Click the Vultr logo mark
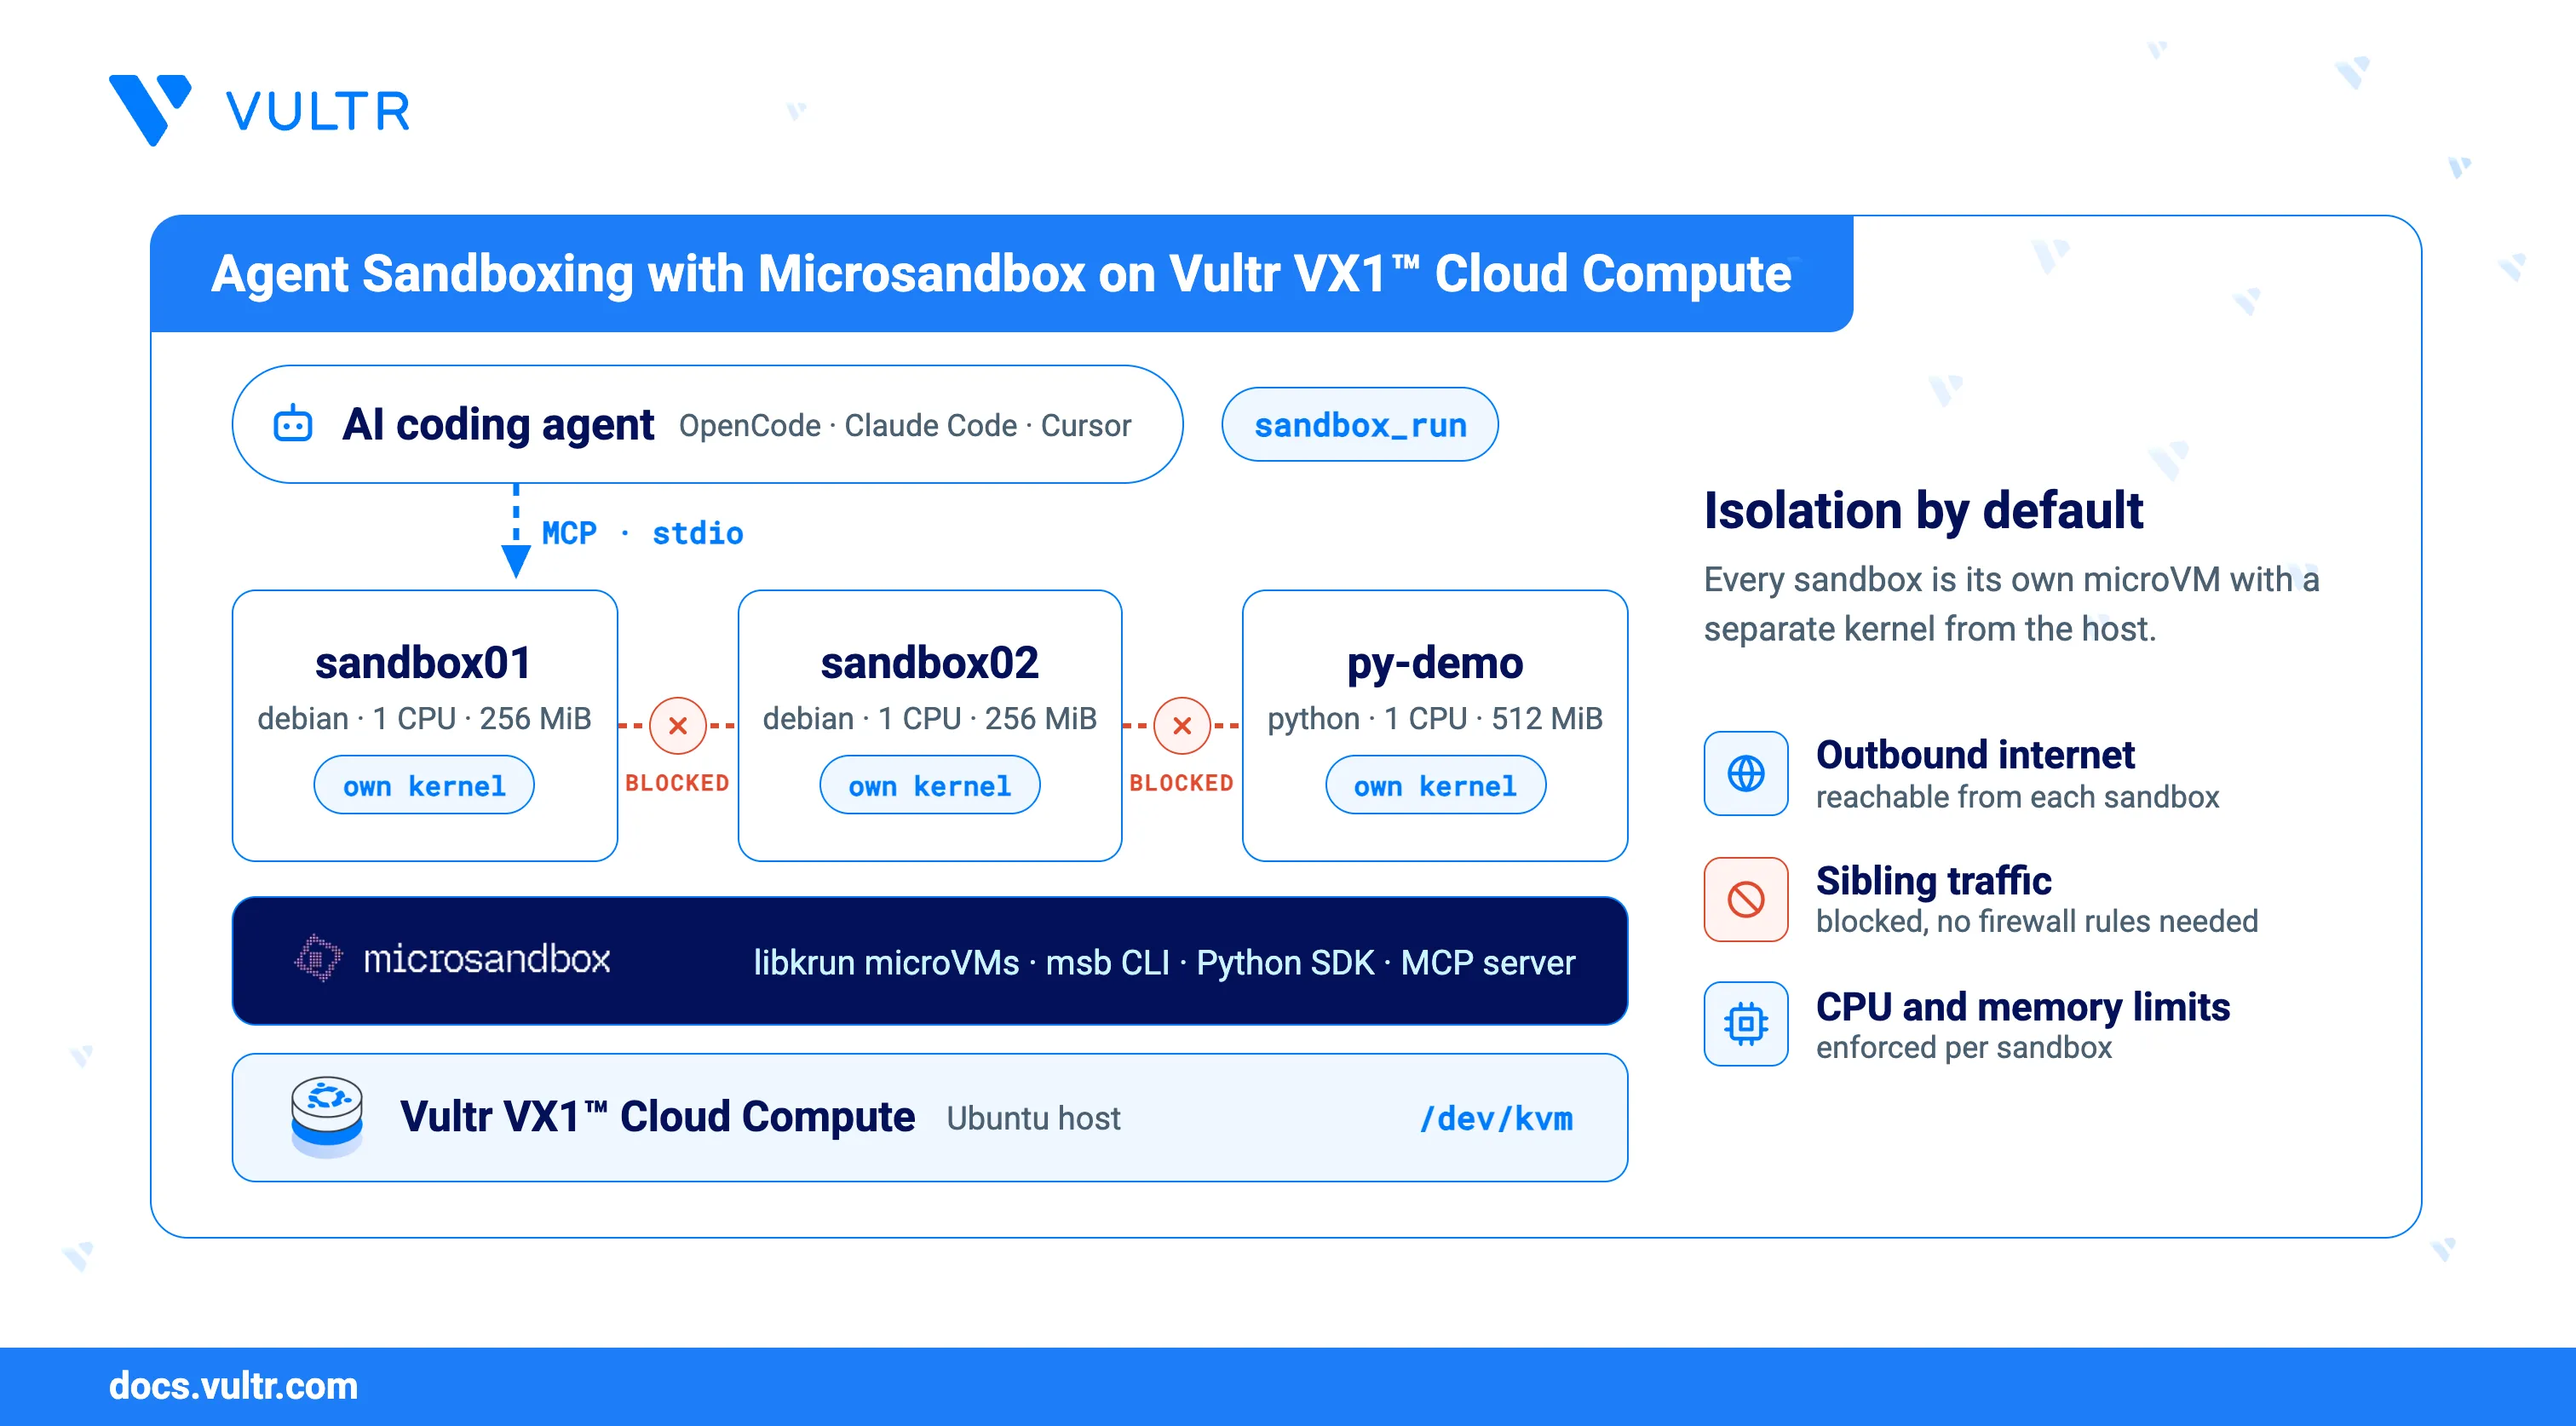This screenshot has height=1426, width=2576. (x=150, y=109)
